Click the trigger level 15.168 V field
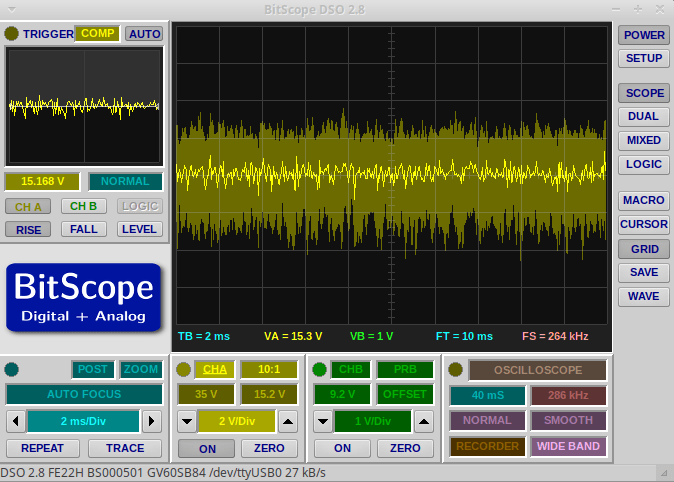The image size is (674, 482). pos(42,181)
